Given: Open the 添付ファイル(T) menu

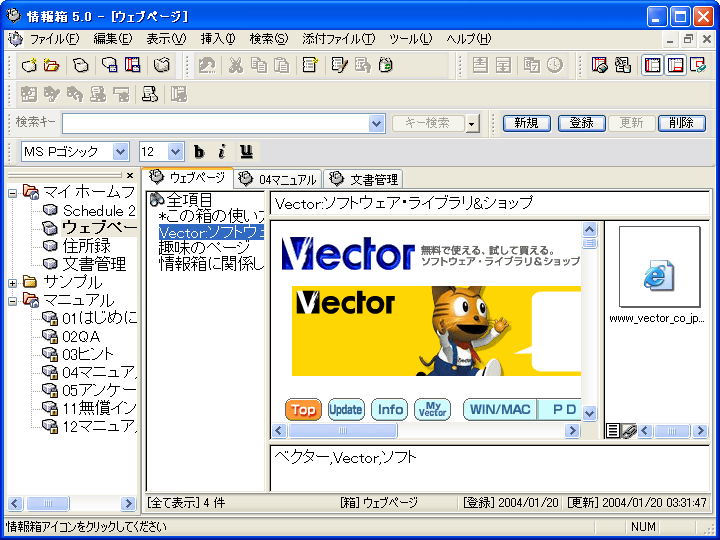Looking at the screenshot, I should [338, 39].
